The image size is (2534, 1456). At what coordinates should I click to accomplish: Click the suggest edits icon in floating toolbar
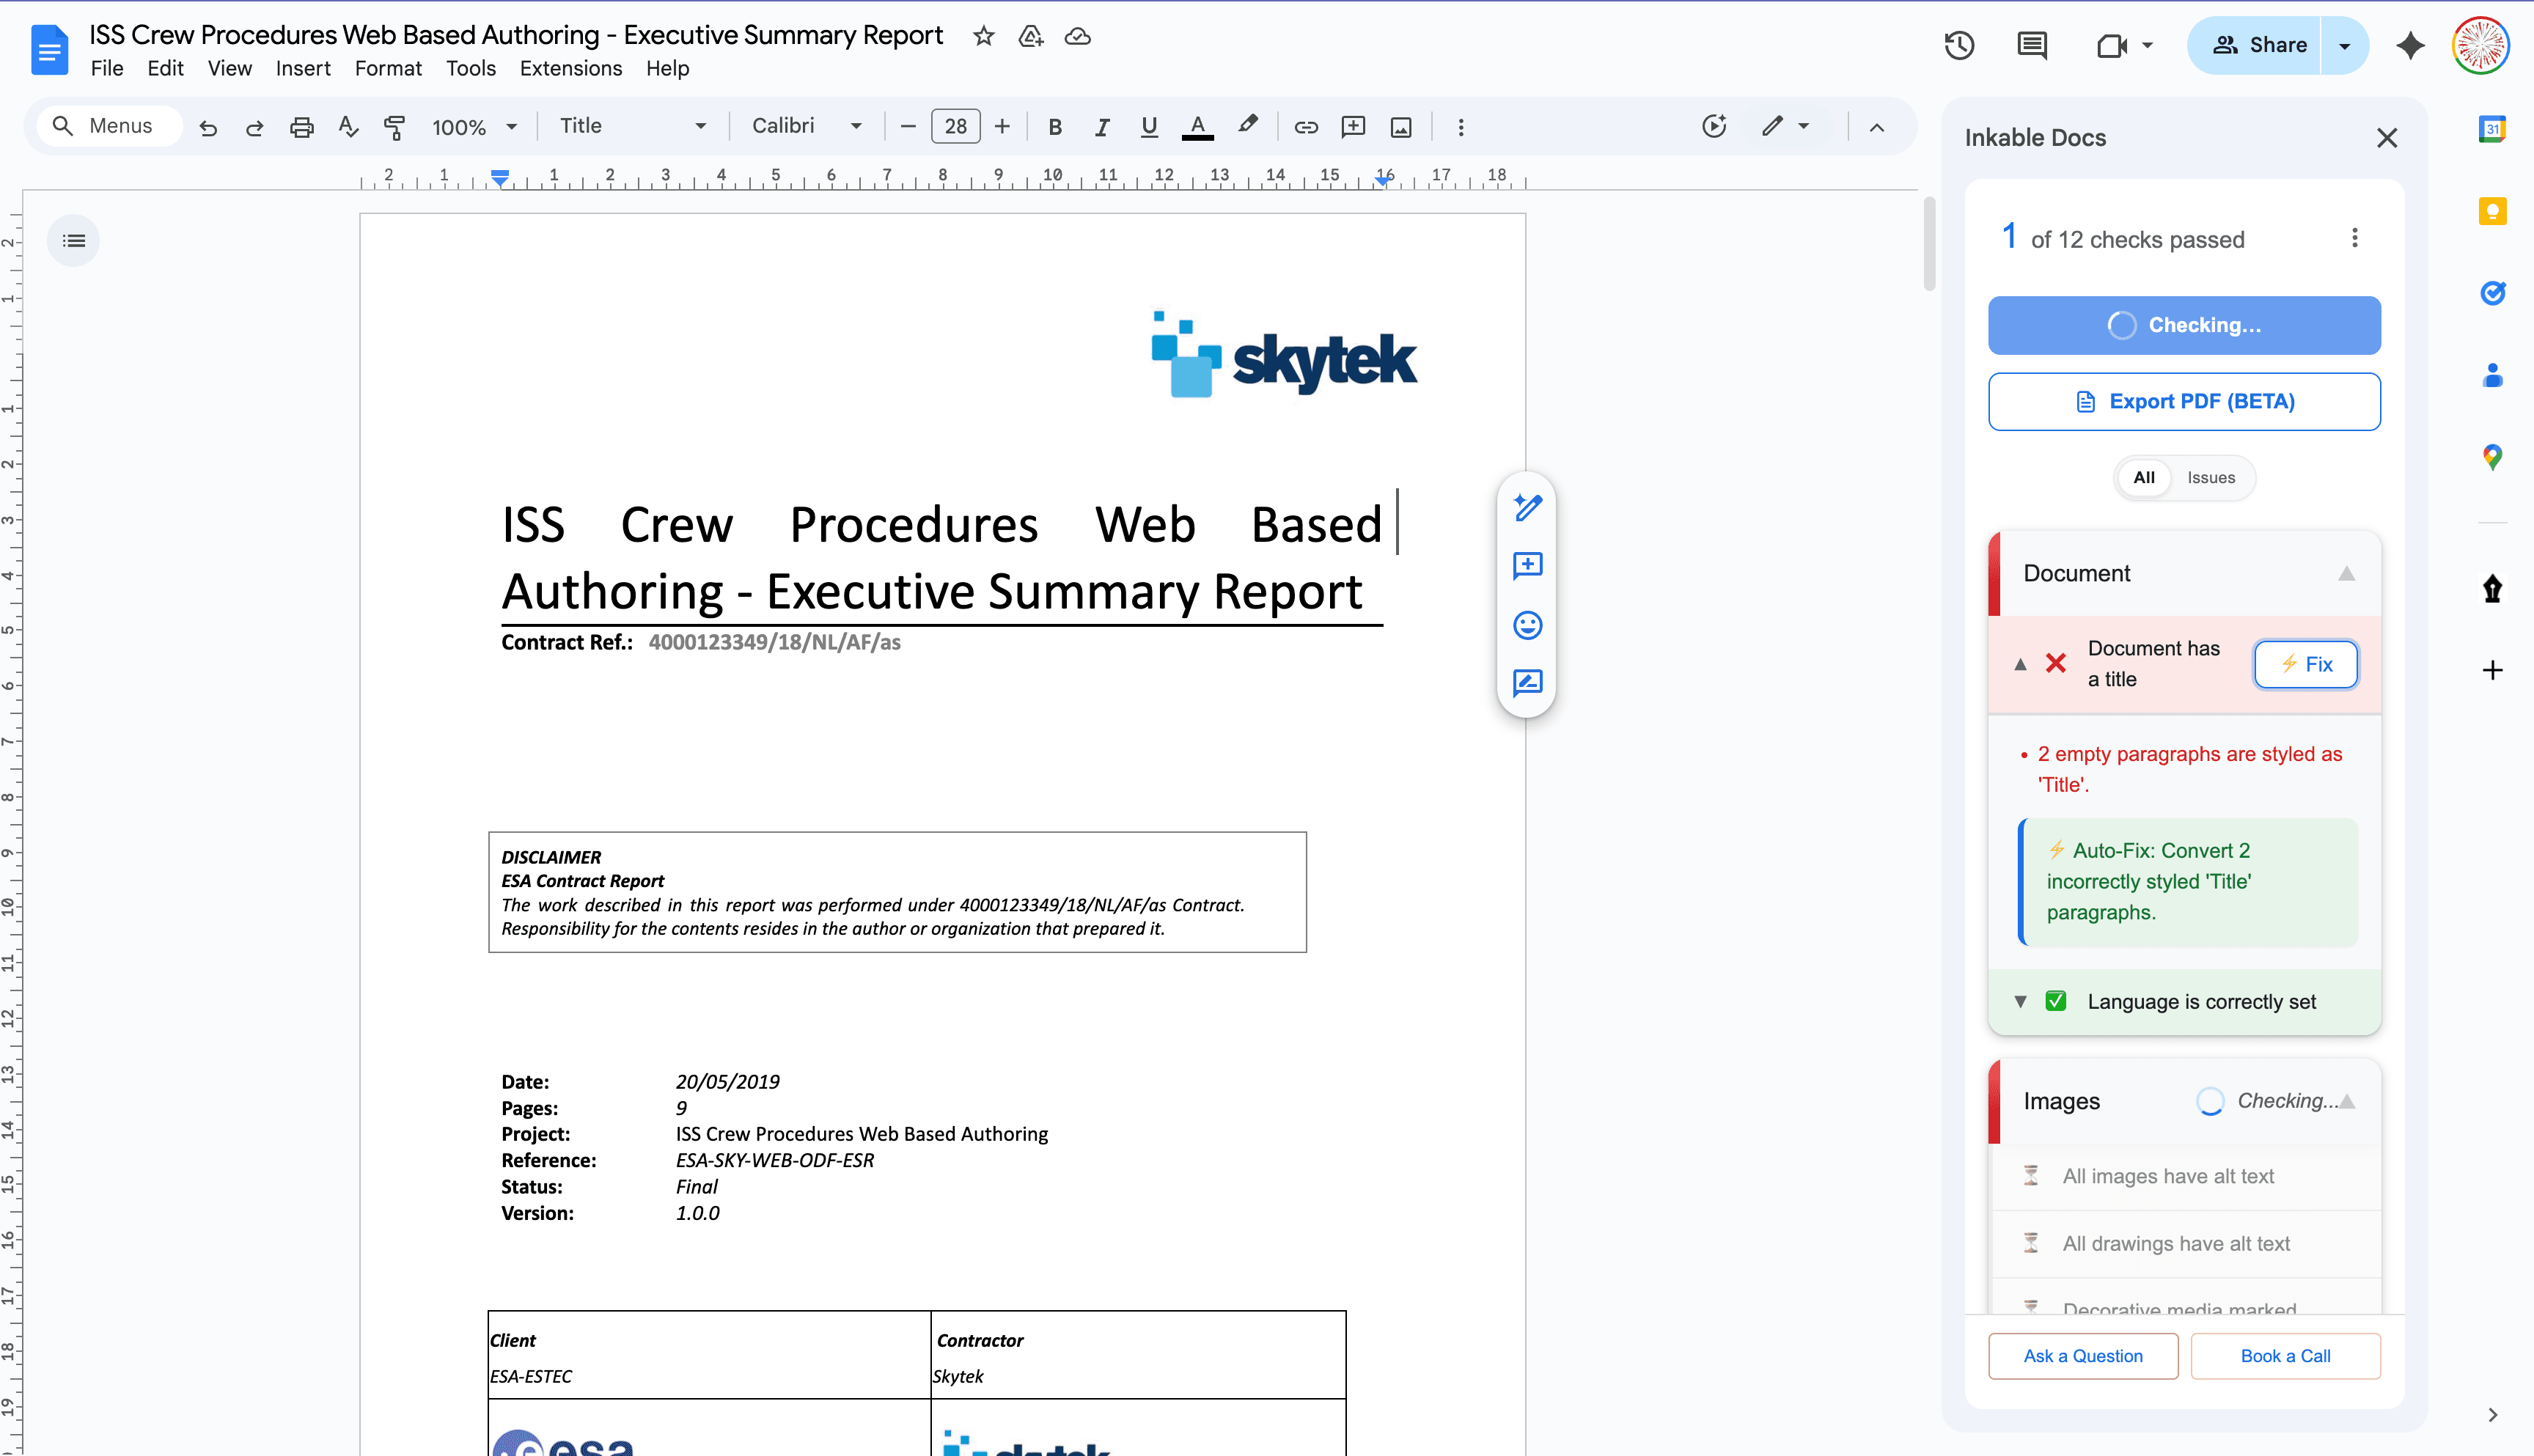pos(1527,684)
